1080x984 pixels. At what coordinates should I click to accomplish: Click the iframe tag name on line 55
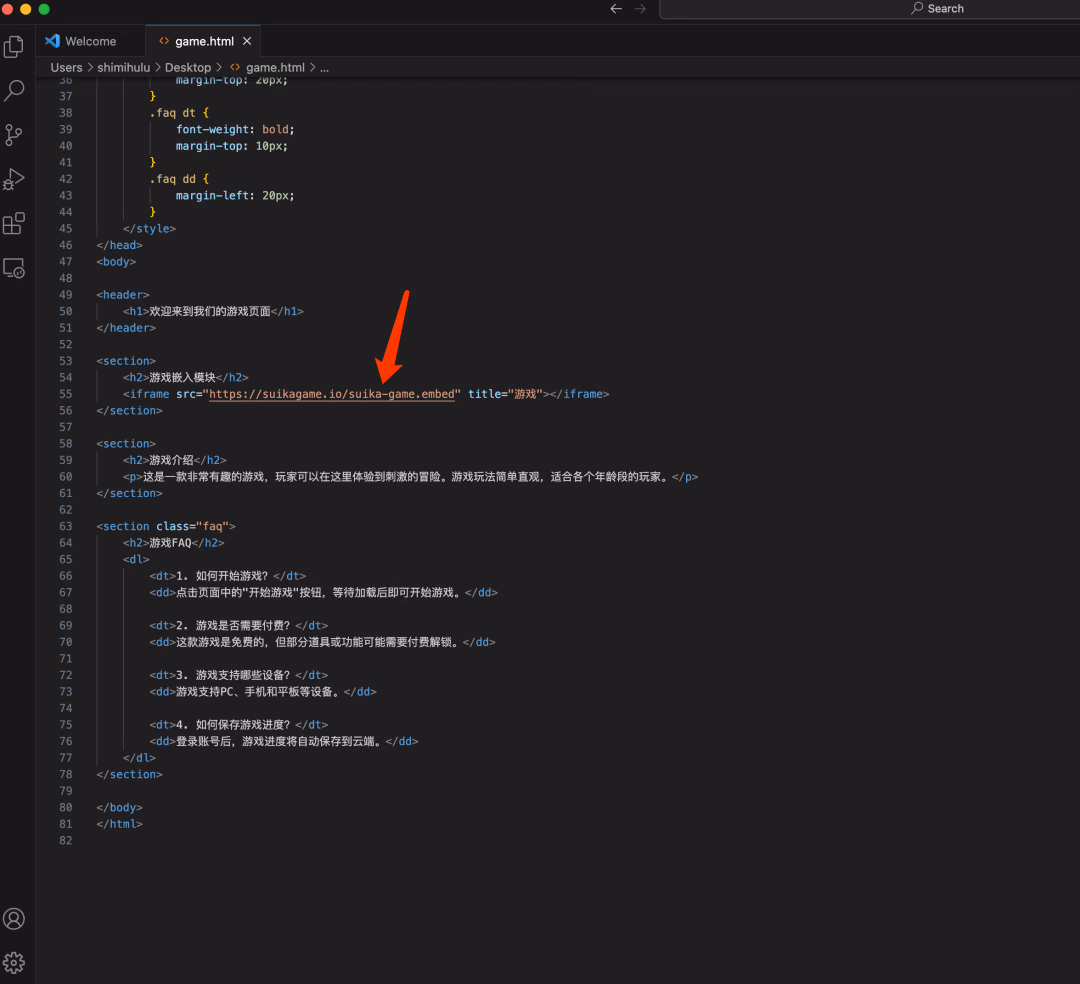(x=149, y=394)
